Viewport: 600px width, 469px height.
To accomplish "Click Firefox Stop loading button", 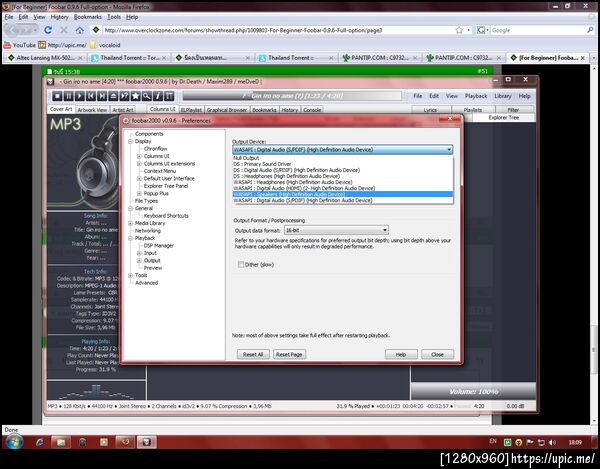I will [64, 30].
